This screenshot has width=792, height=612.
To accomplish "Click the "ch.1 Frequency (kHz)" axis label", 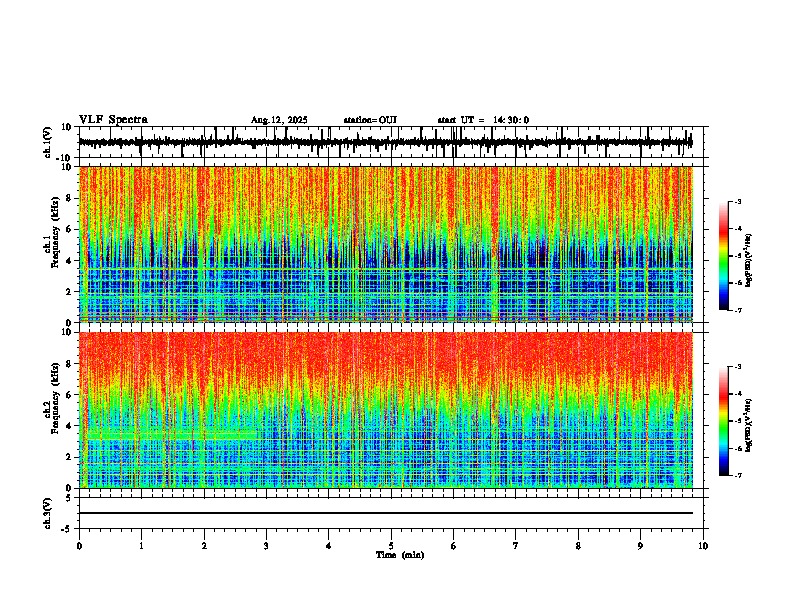I will pos(52,232).
